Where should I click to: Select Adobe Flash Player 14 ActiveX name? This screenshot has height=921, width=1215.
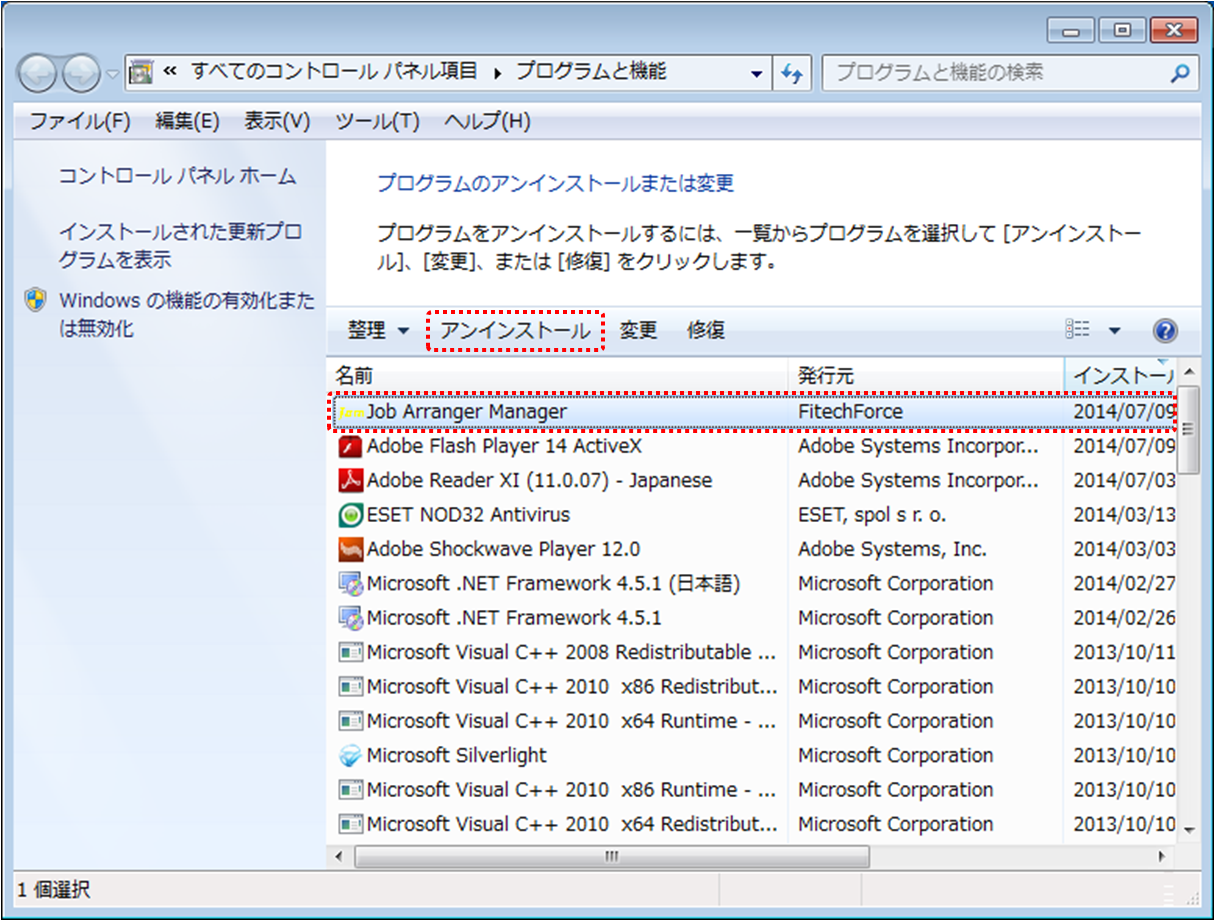coord(504,446)
